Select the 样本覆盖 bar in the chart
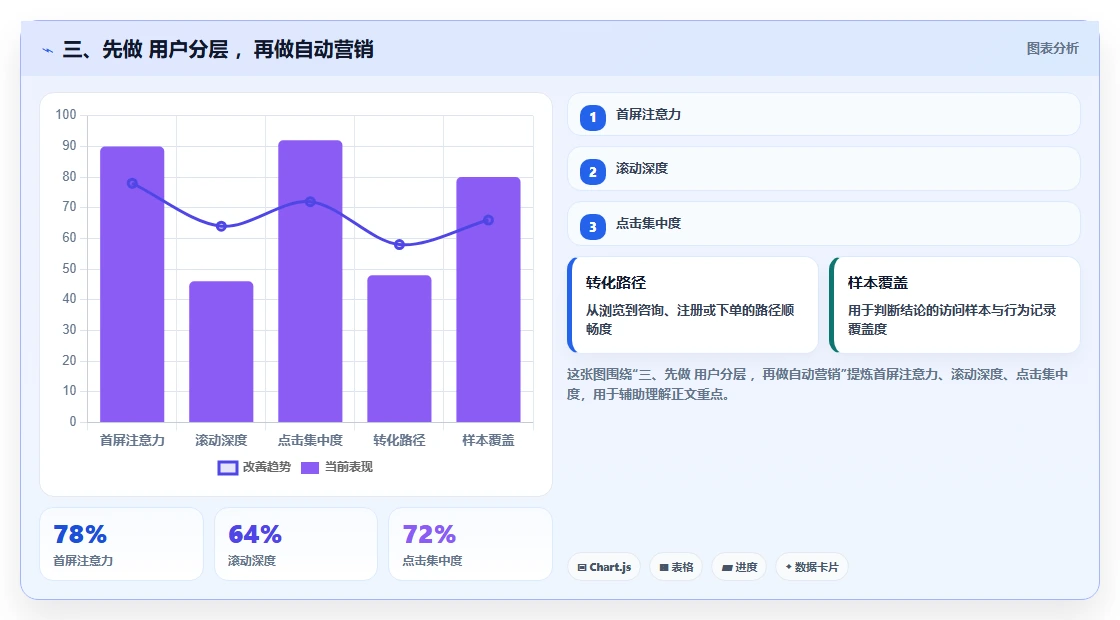Viewport: 1120px width, 620px height. pos(489,299)
